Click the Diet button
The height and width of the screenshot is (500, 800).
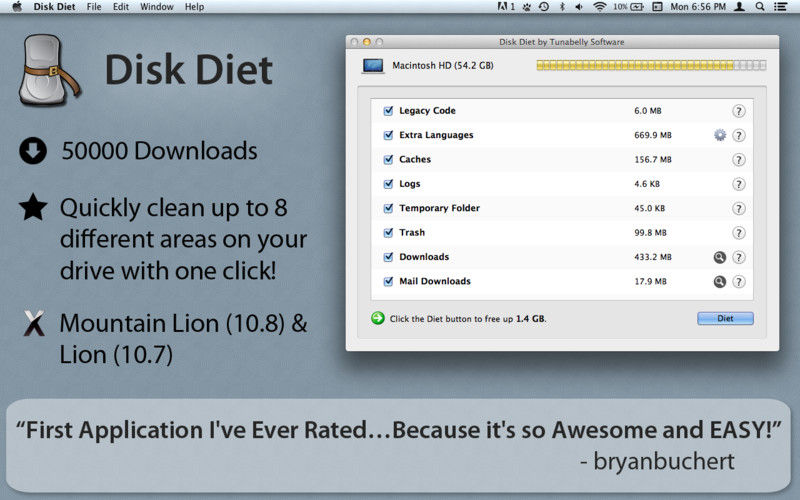coord(725,318)
